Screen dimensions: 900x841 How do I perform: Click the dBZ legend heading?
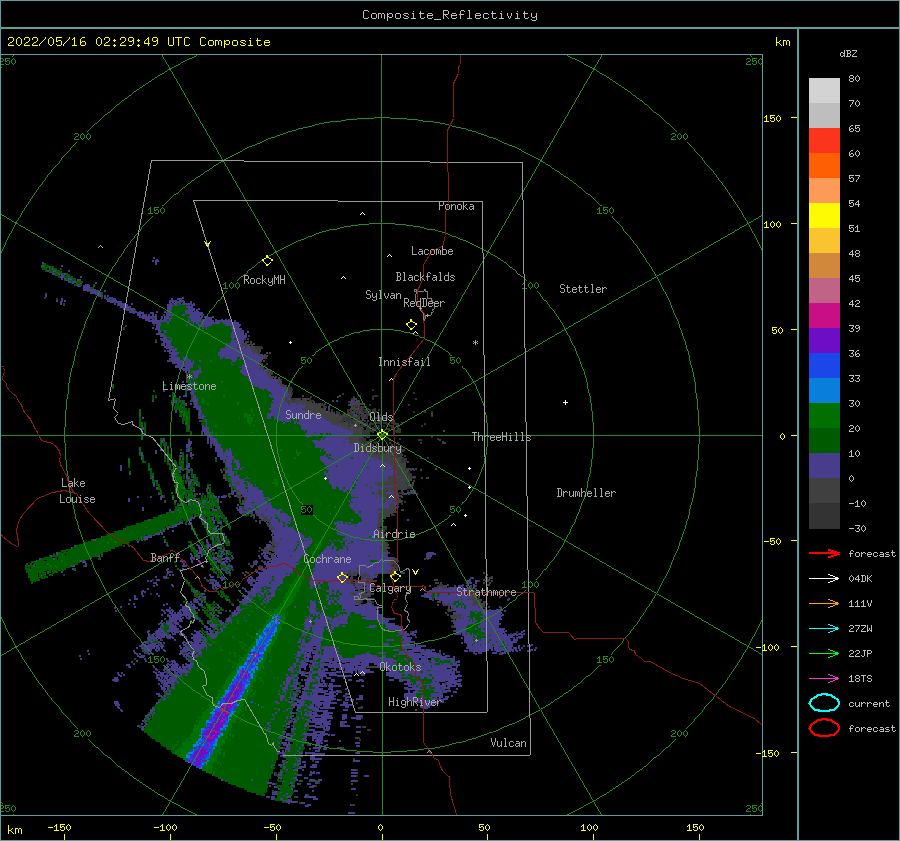point(848,53)
